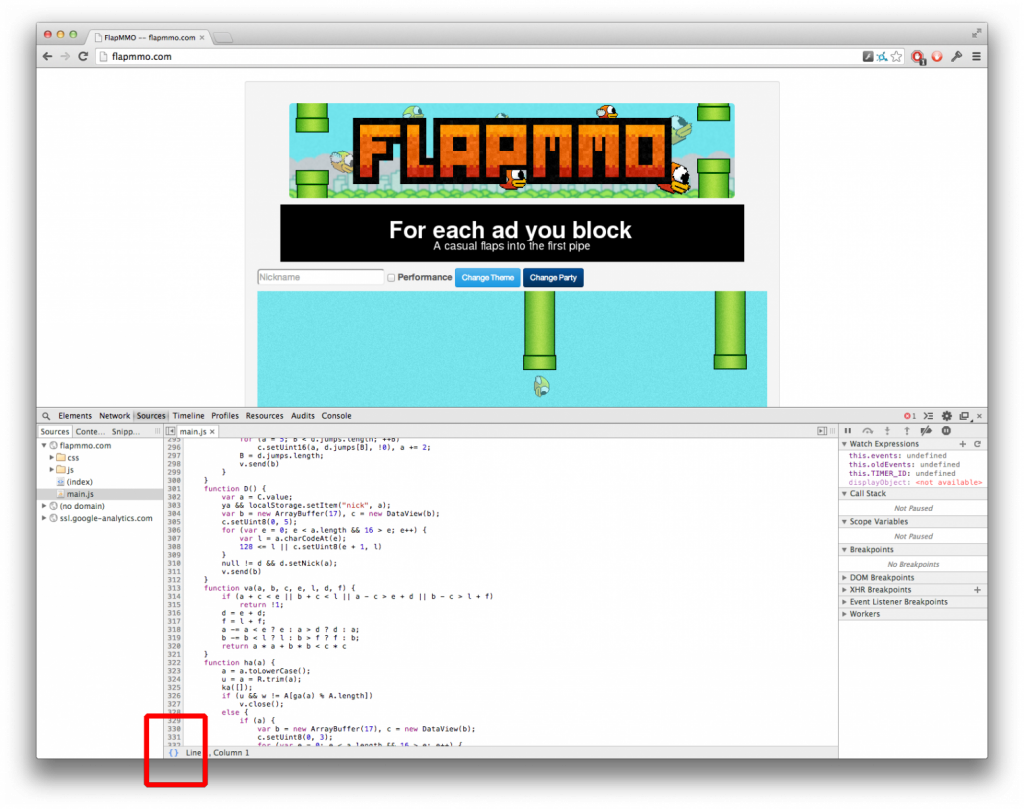Expand the Workers section
The width and height of the screenshot is (1024, 809).
tap(844, 614)
